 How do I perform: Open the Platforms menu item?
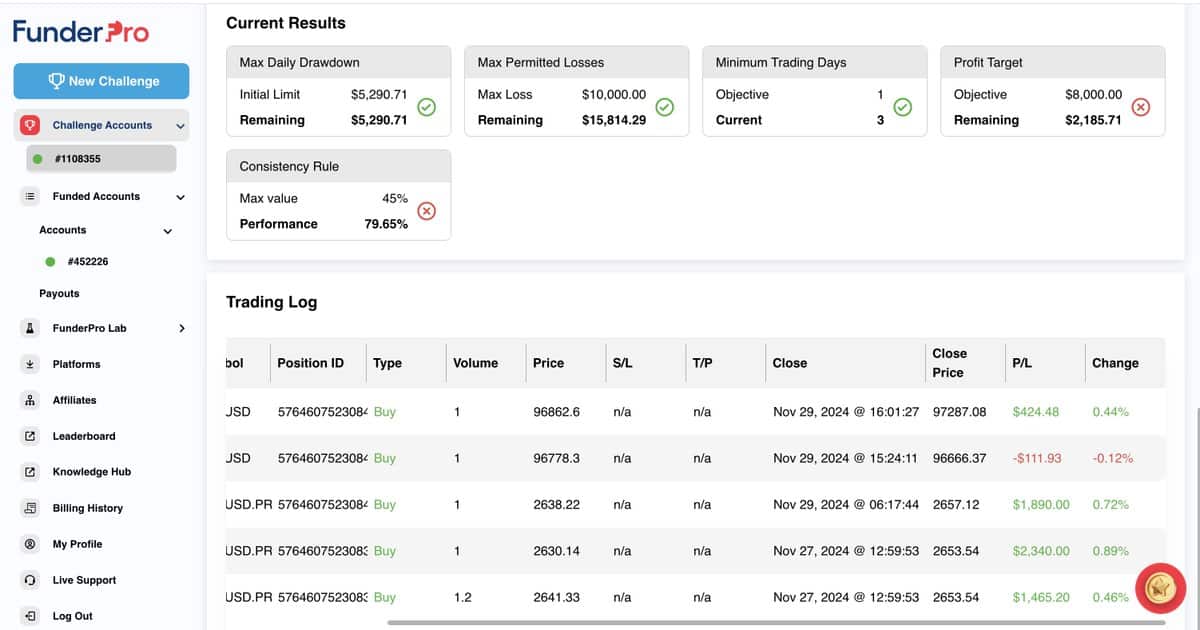click(x=76, y=364)
